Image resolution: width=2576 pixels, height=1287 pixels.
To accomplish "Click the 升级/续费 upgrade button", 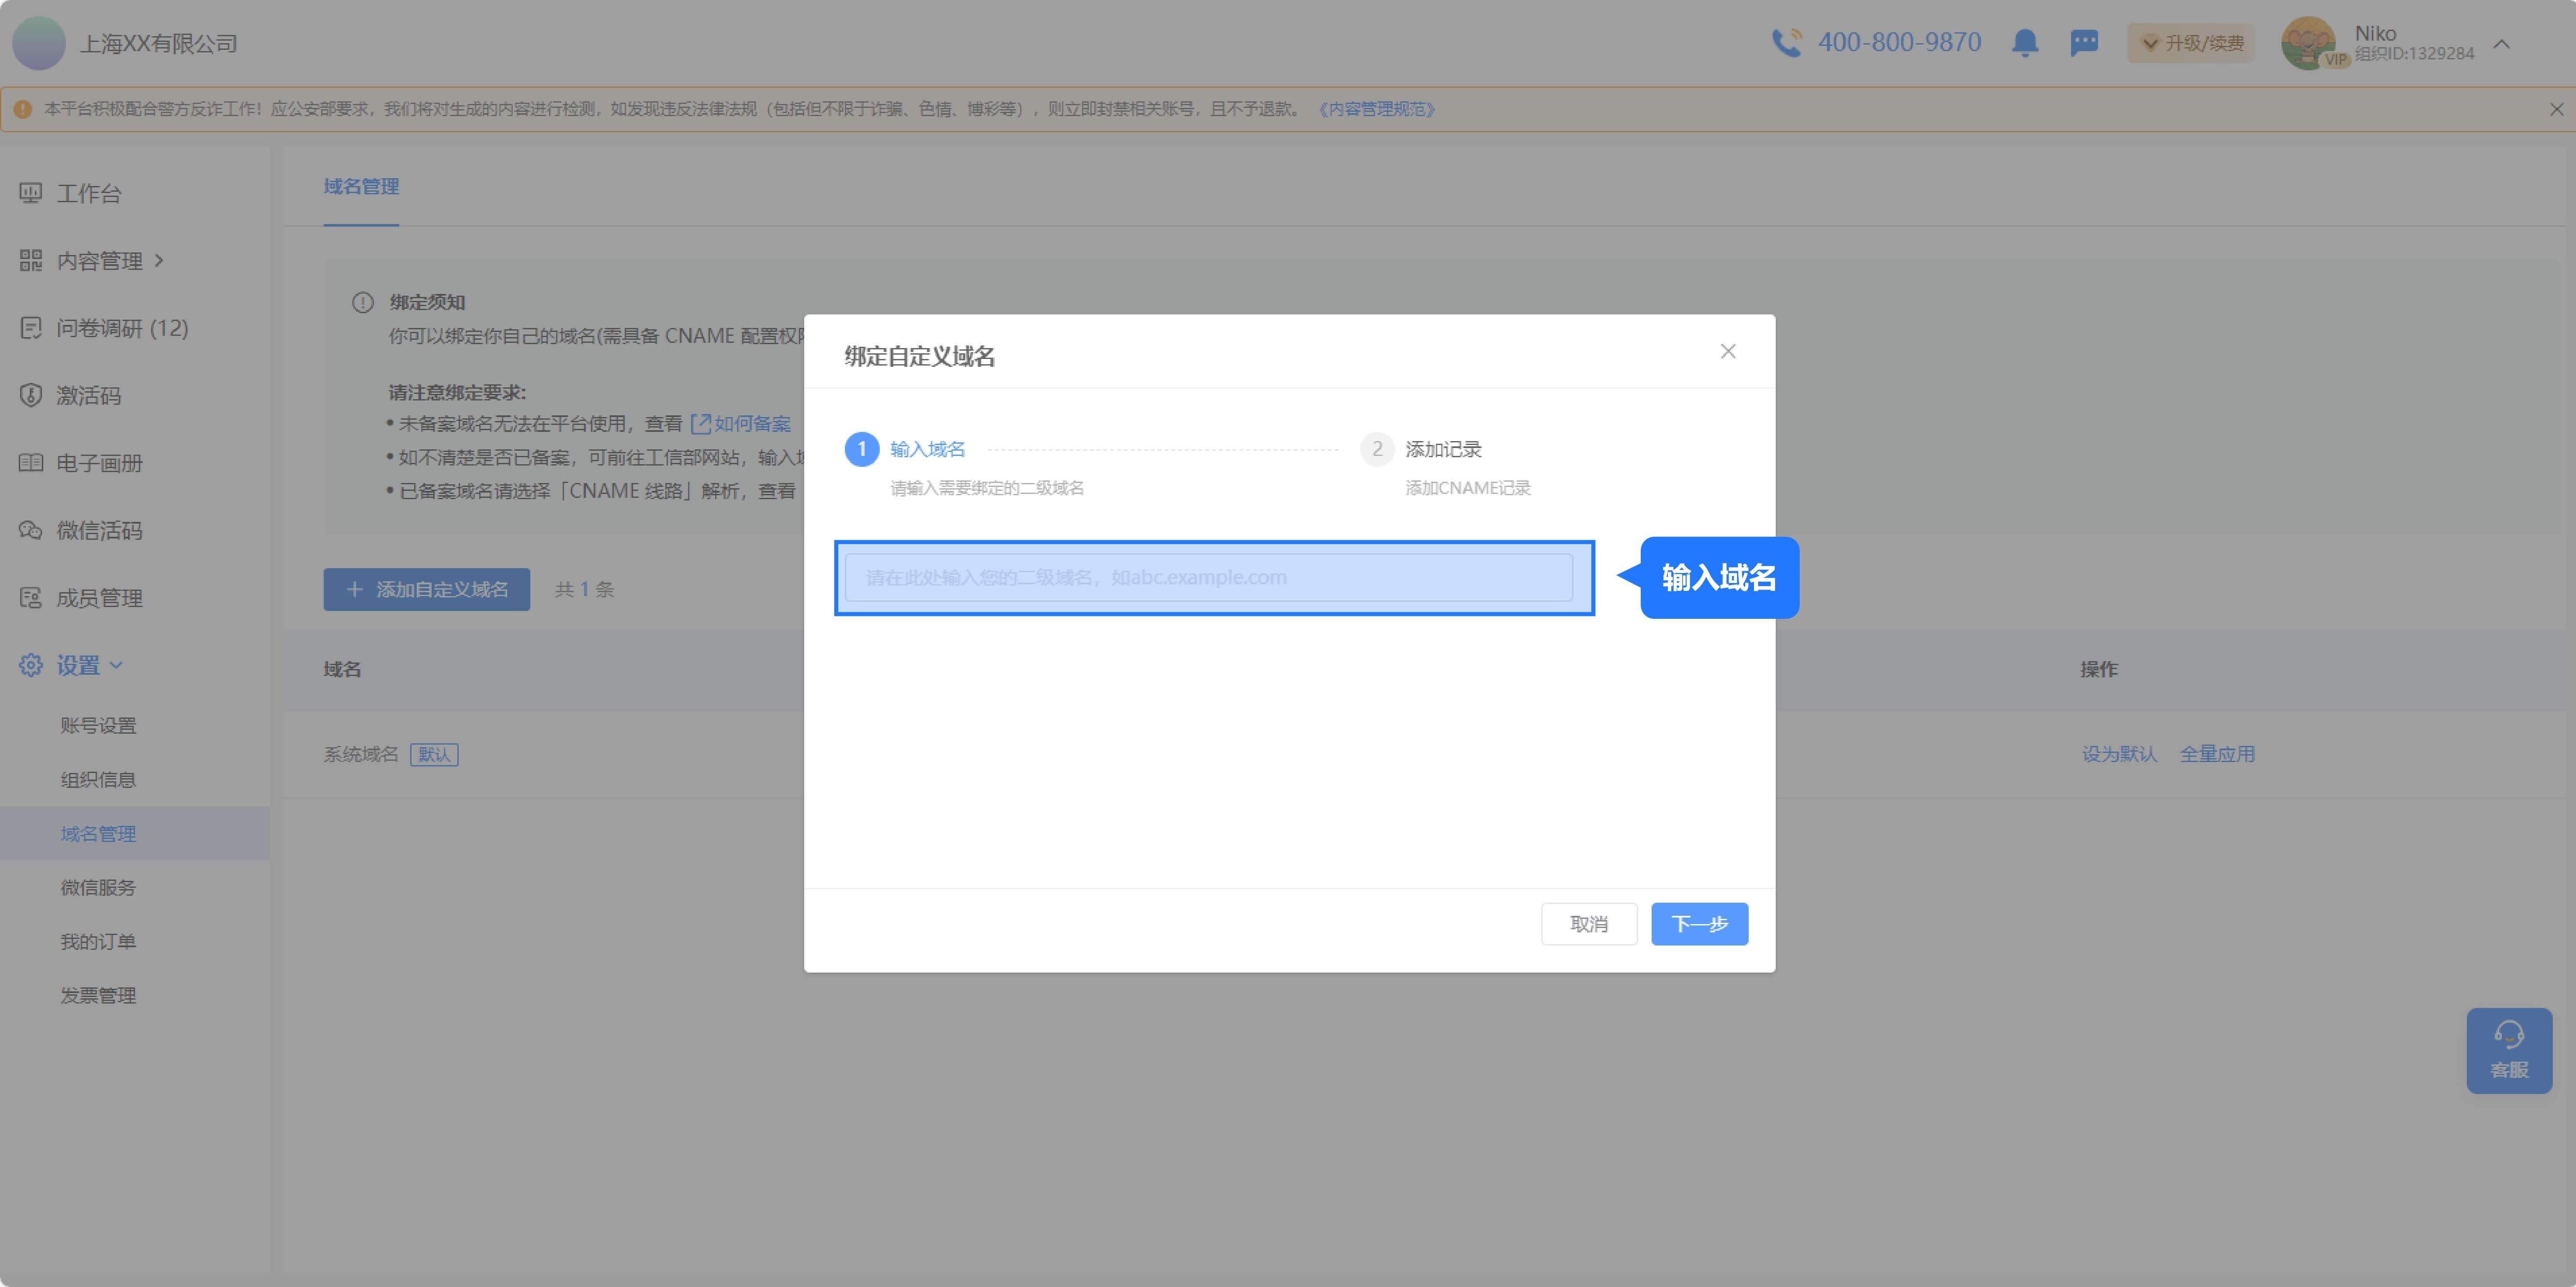I will pos(2191,43).
